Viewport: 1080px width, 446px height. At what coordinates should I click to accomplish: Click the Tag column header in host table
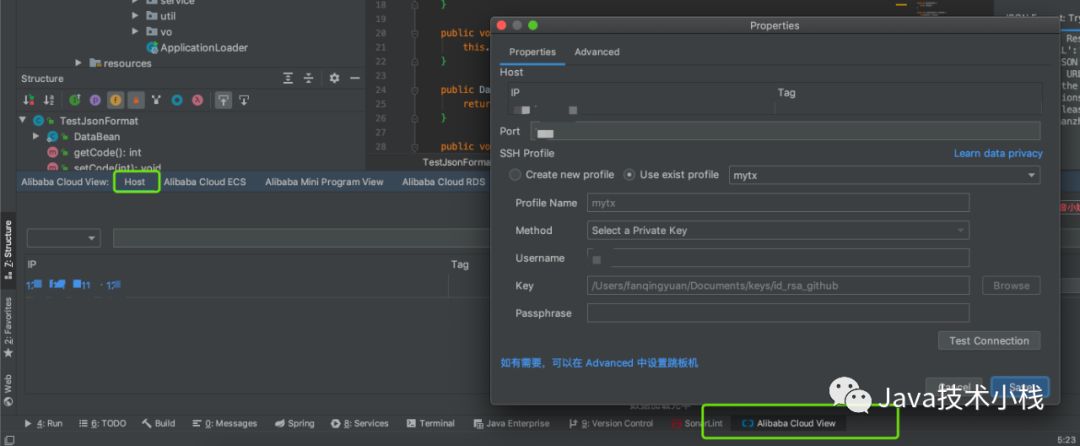pos(459,264)
